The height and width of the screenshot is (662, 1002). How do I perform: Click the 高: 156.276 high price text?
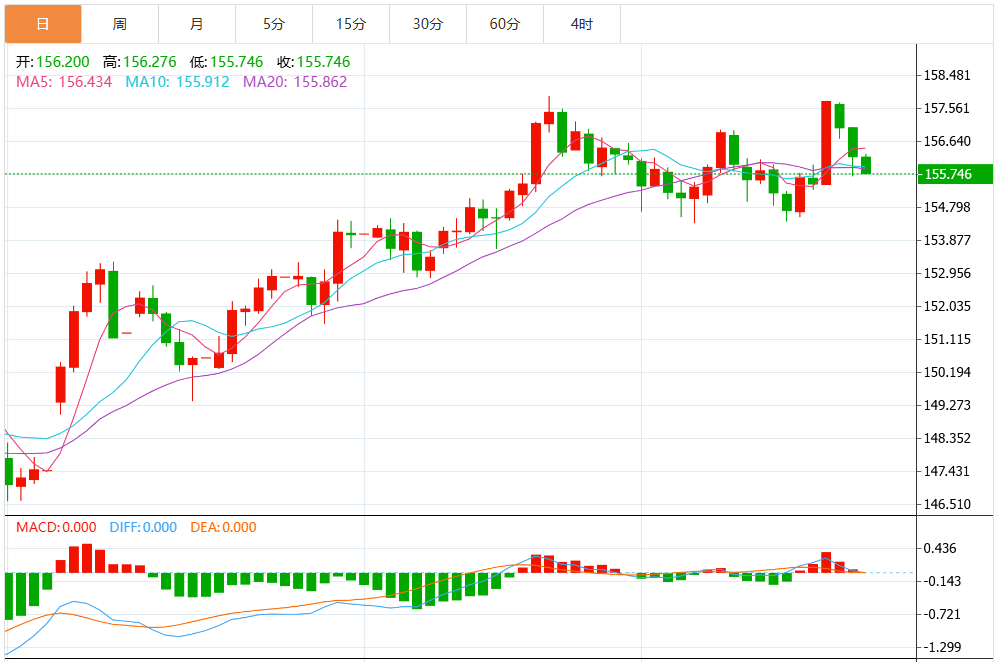pos(139,62)
